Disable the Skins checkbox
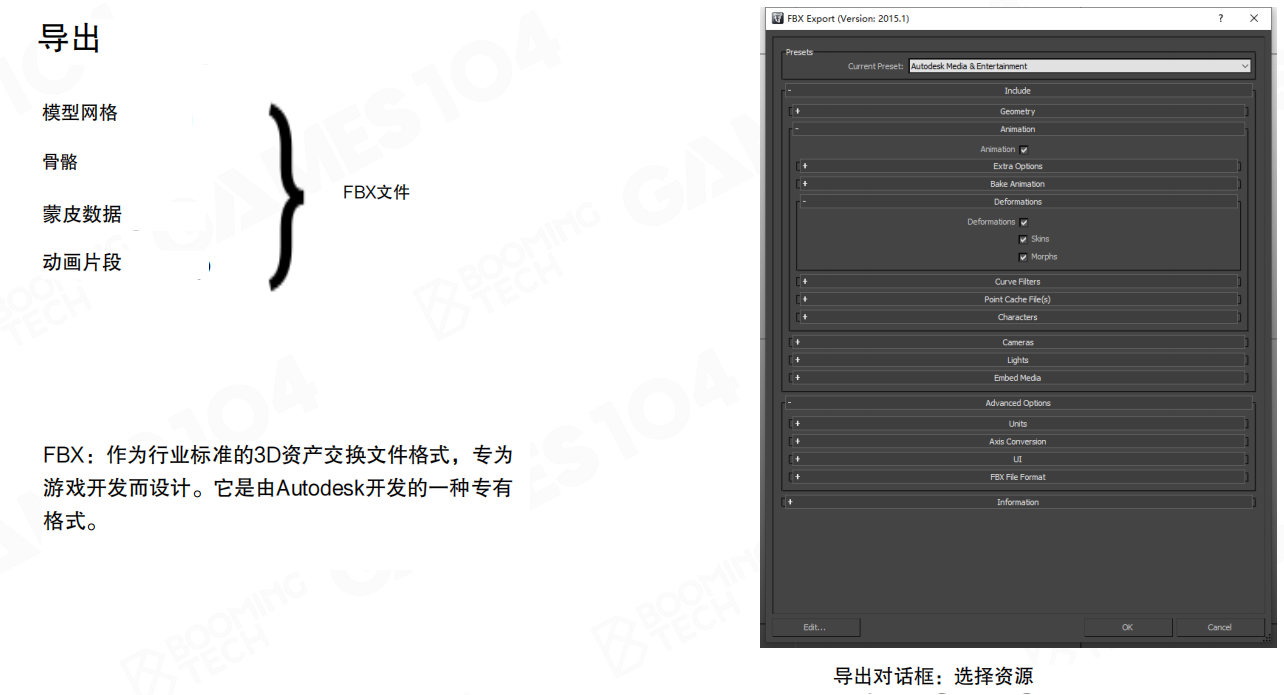The width and height of the screenshot is (1284, 695). click(x=1023, y=240)
